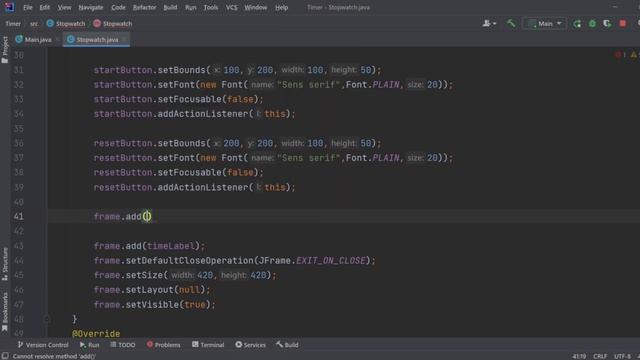This screenshot has width=640, height=360.
Task: Click frame.setVisible(true) on line 47
Action: point(154,304)
